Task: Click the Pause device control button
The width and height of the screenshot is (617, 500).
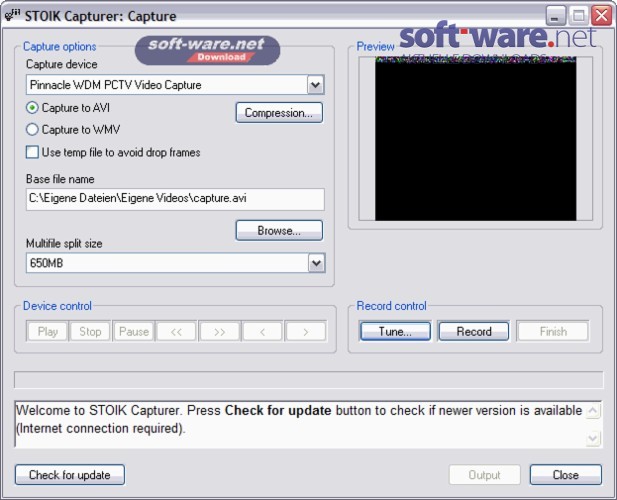Action: [x=133, y=331]
